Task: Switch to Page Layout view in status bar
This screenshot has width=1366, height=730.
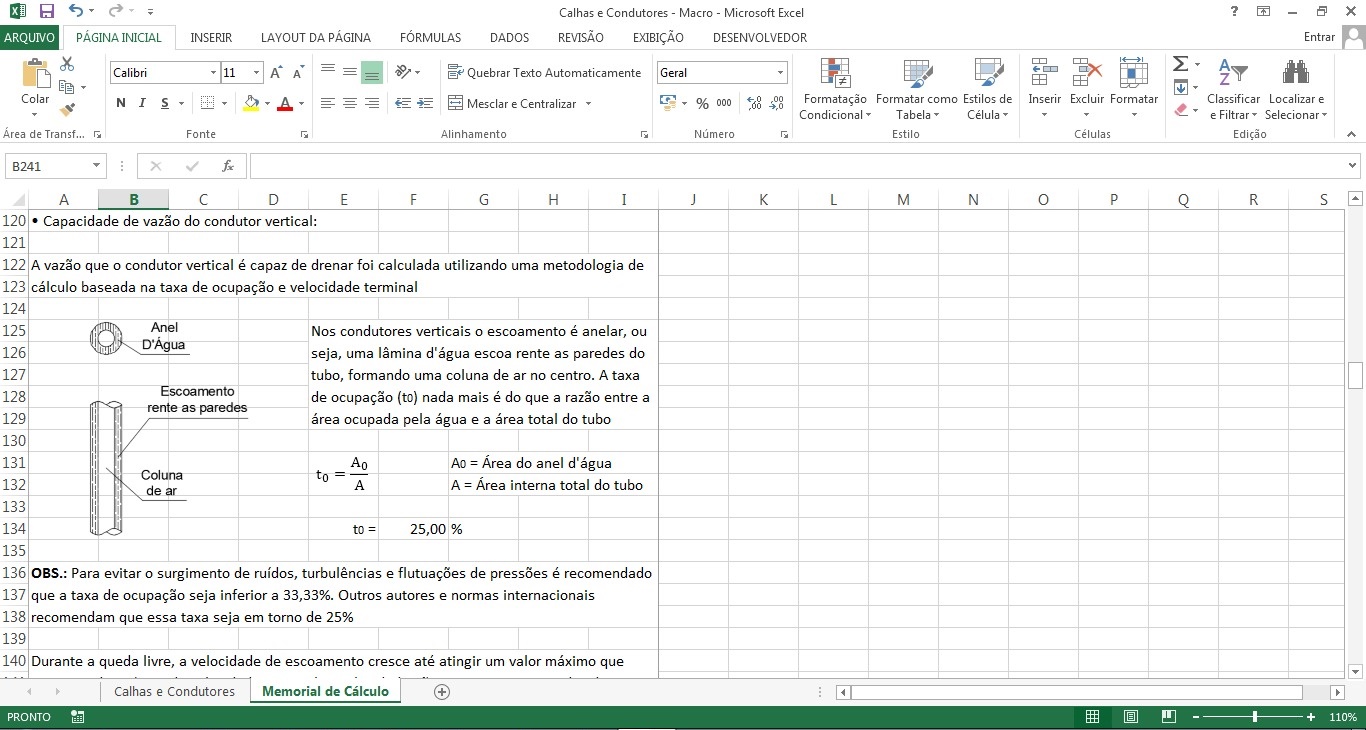Action: click(x=1130, y=717)
